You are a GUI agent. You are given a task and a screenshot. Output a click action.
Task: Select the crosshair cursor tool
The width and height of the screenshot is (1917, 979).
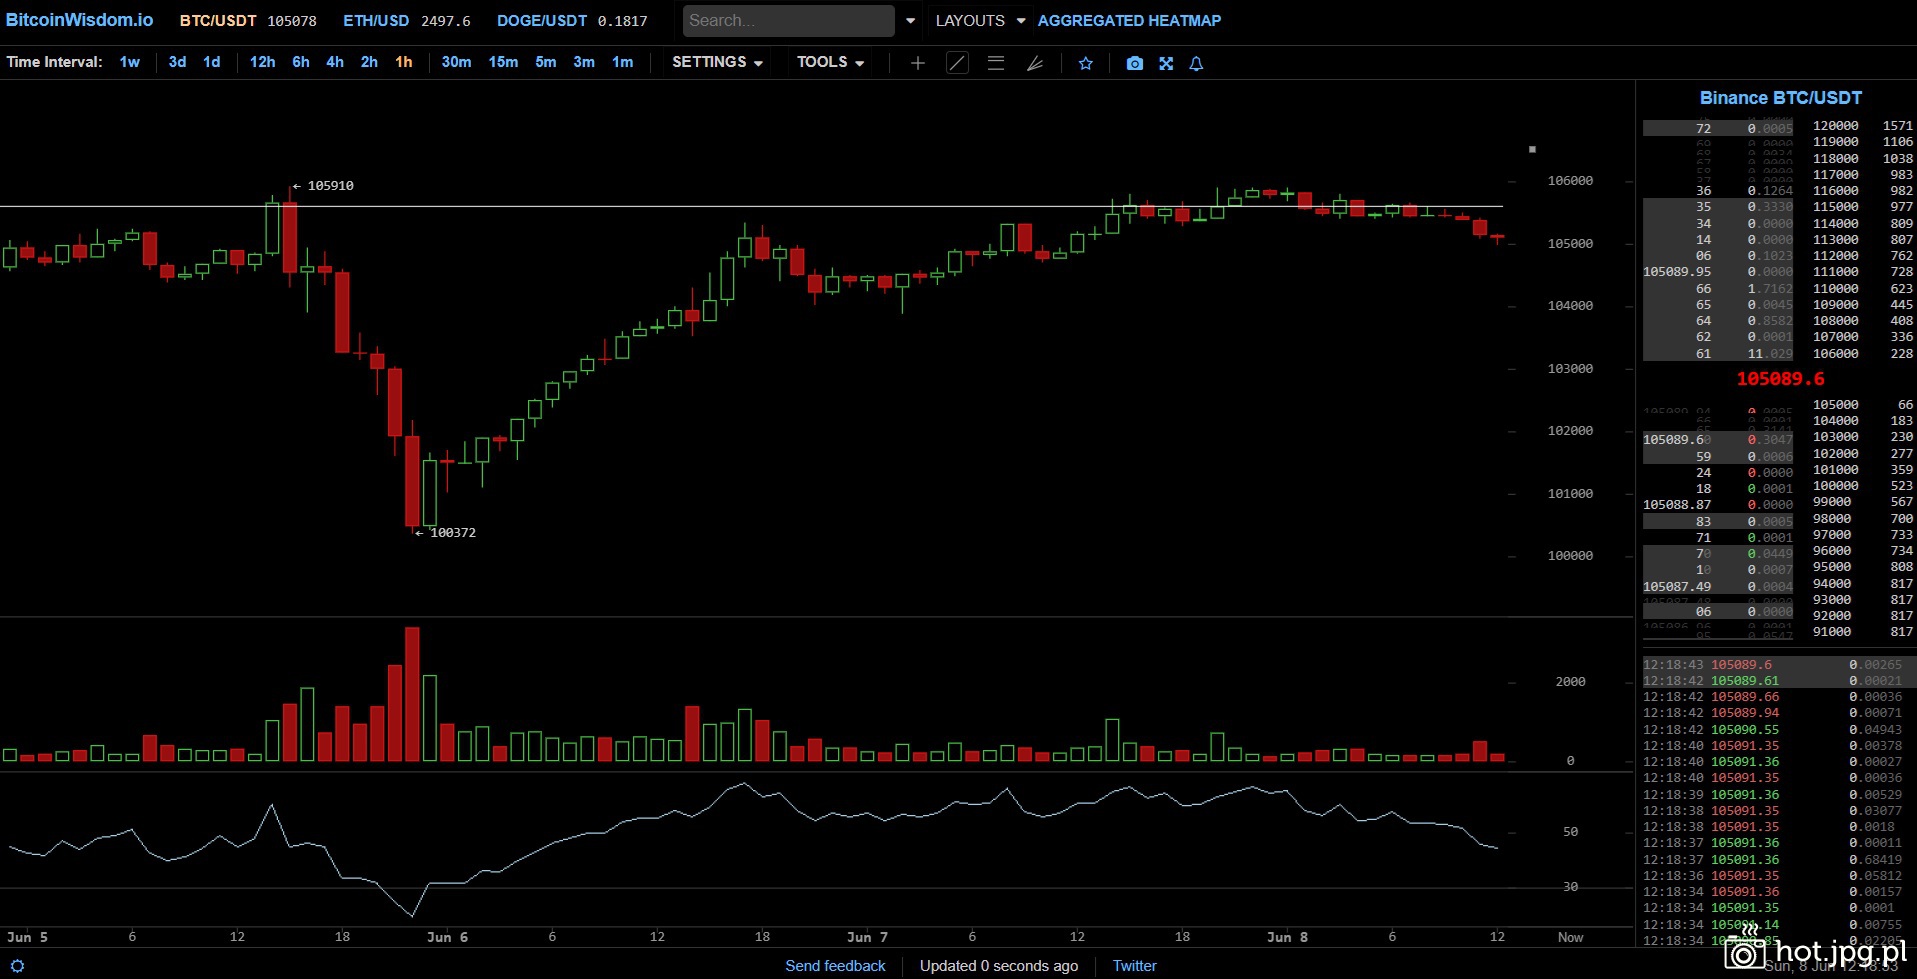[917, 63]
